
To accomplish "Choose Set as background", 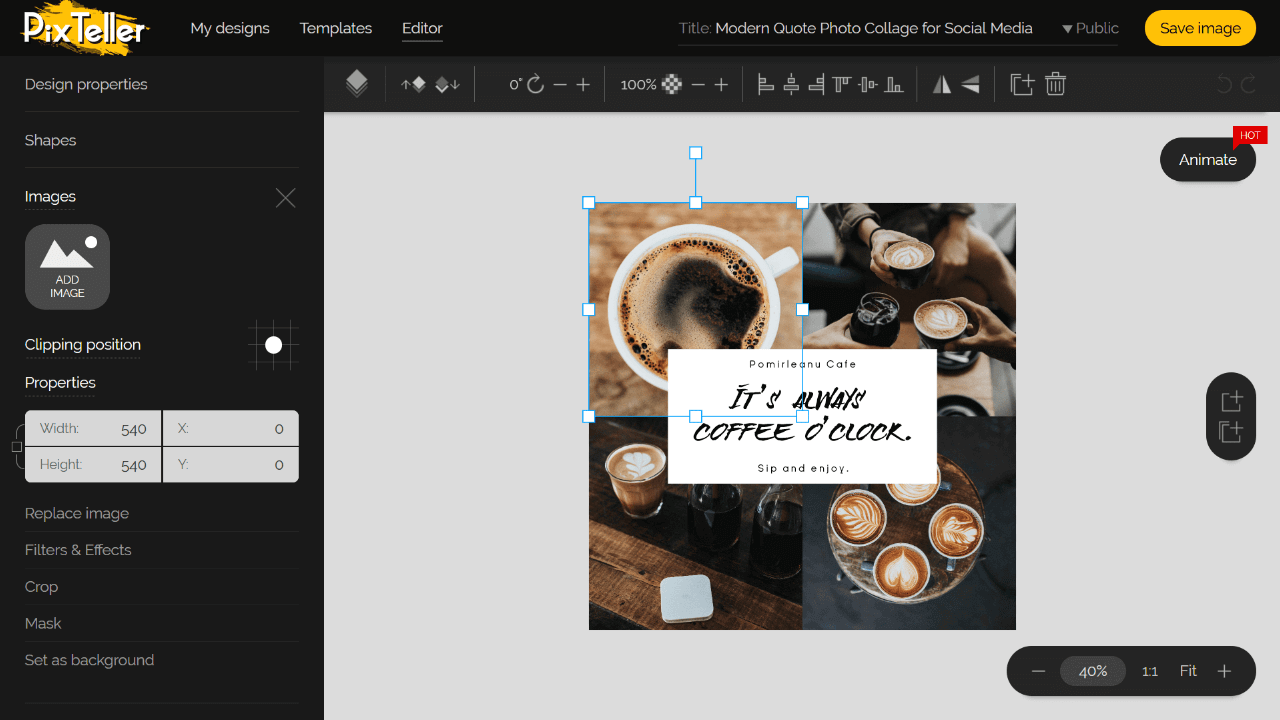I will (x=89, y=660).
